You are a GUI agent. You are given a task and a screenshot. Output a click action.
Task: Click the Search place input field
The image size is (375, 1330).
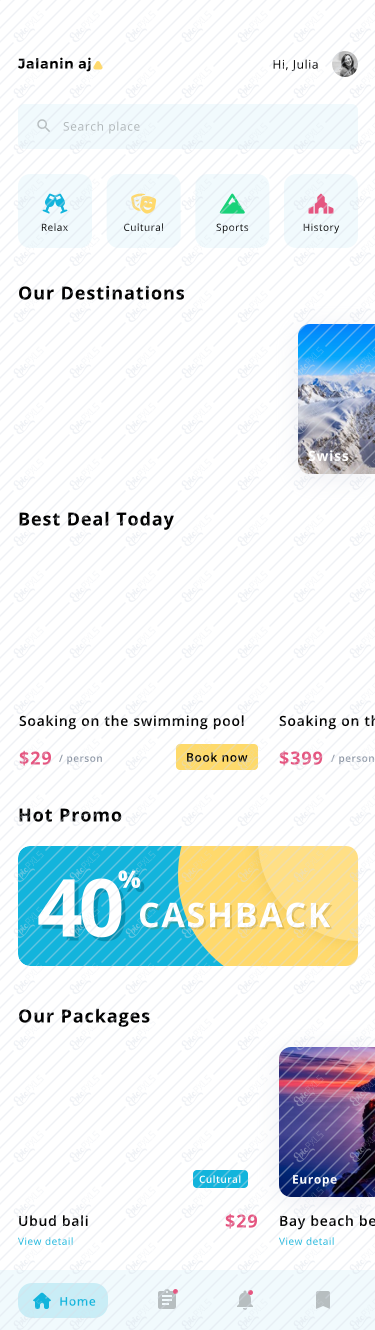click(x=188, y=126)
